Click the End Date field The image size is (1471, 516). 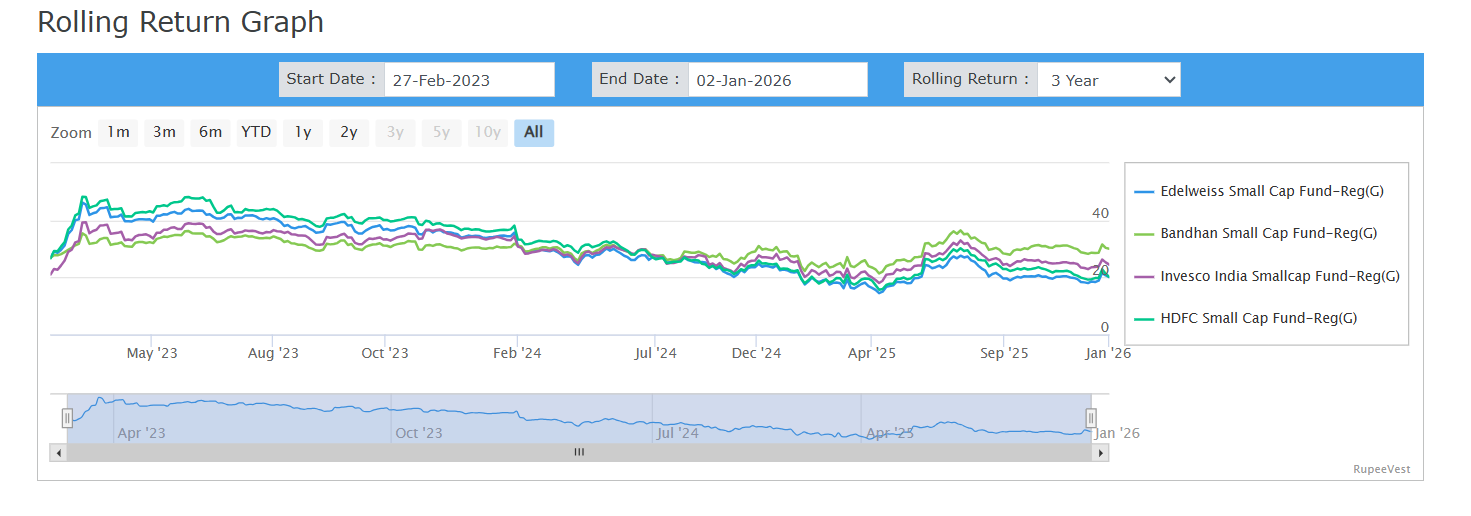click(x=776, y=80)
